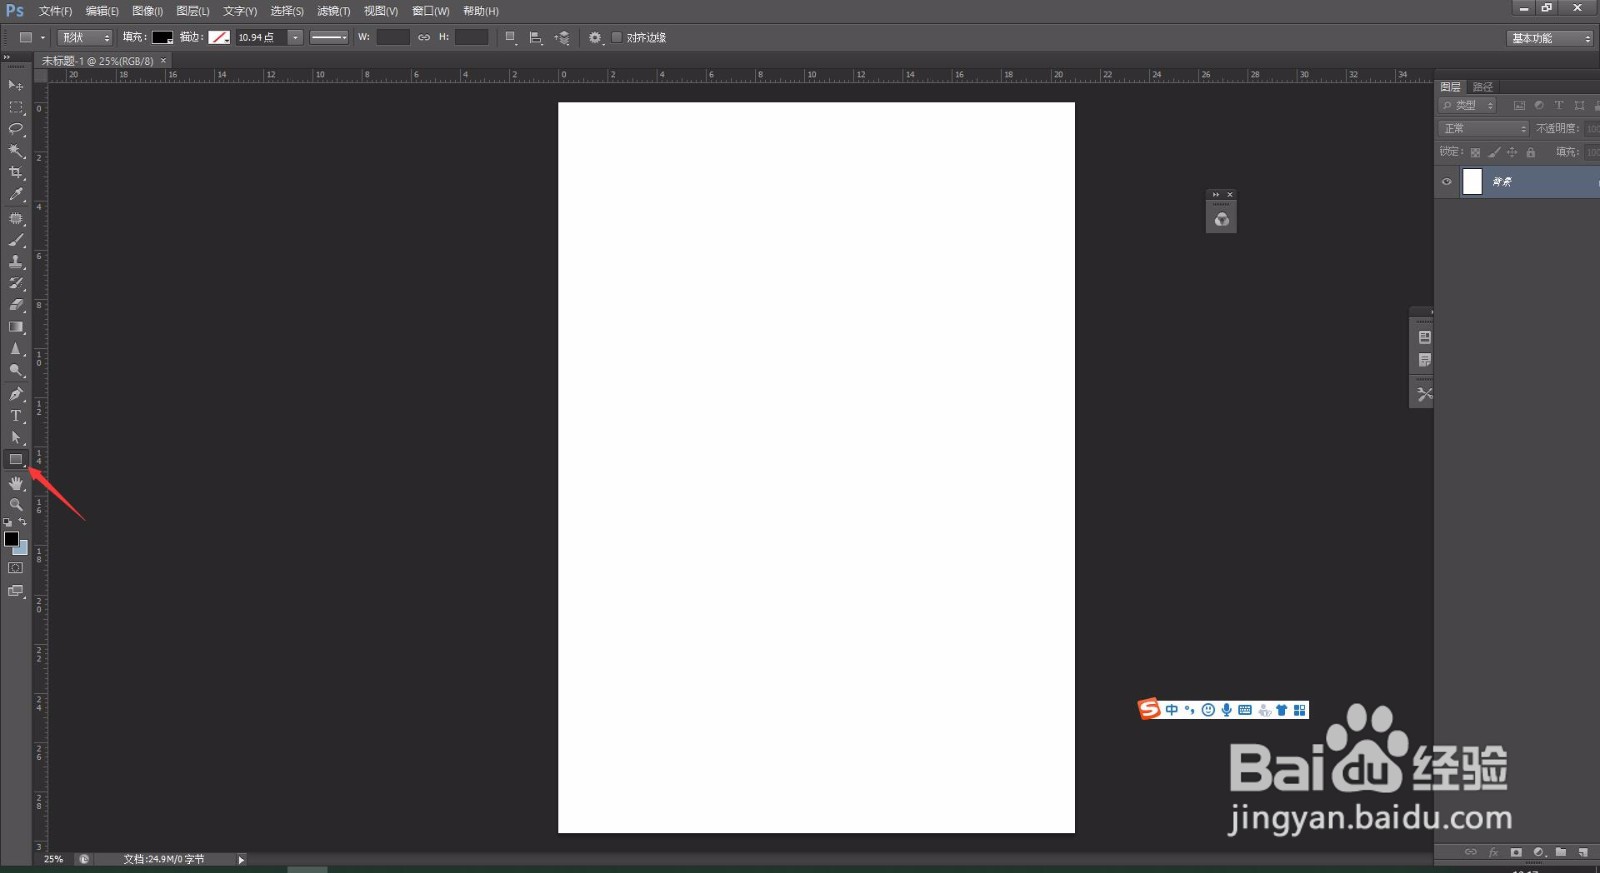Image resolution: width=1600 pixels, height=873 pixels.
Task: Select the Healing Brush tool
Action: coord(15,218)
